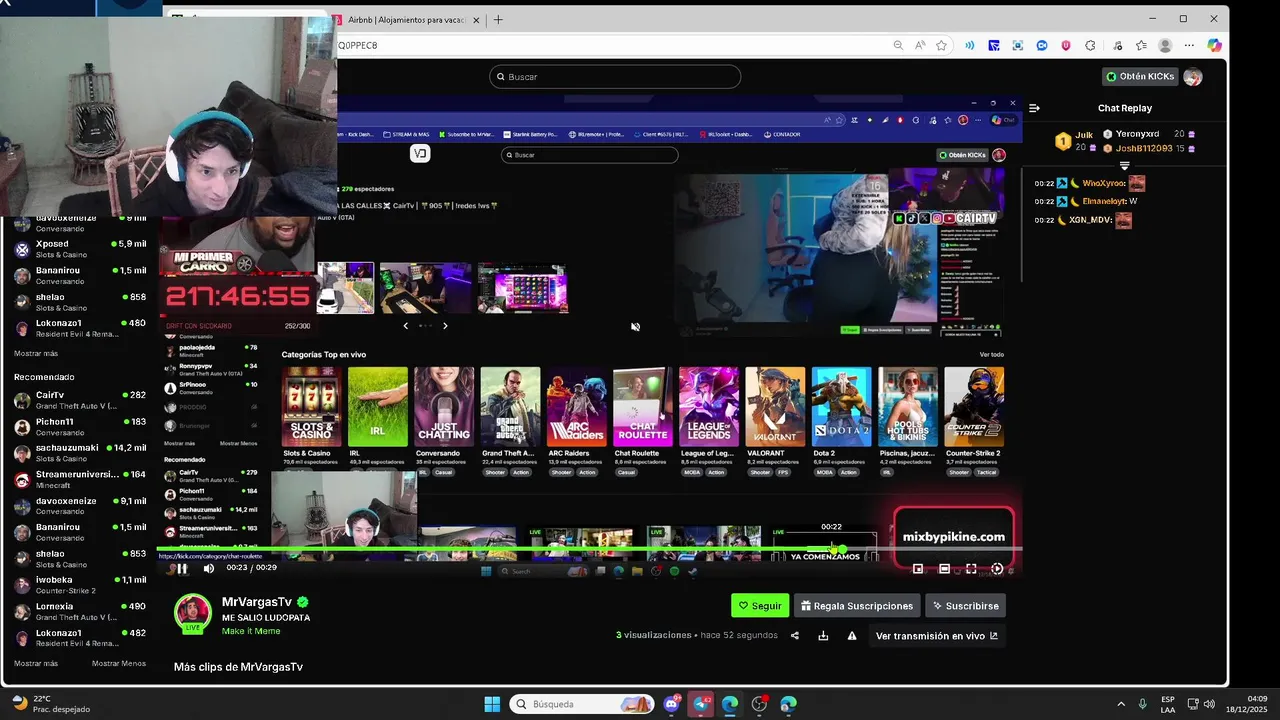This screenshot has width=1280, height=720.
Task: Open sachauzumaki channel in sidebar
Action: (80, 453)
